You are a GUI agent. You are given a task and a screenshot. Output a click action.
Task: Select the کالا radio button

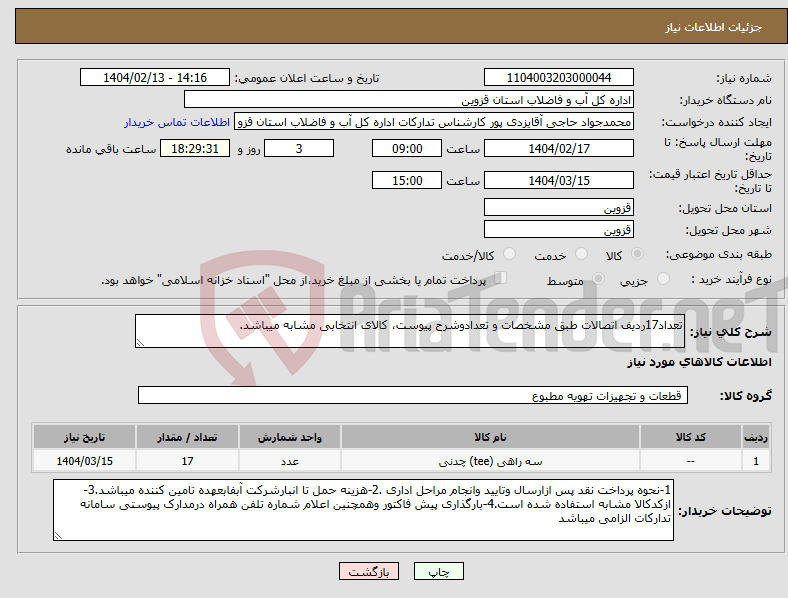637,254
